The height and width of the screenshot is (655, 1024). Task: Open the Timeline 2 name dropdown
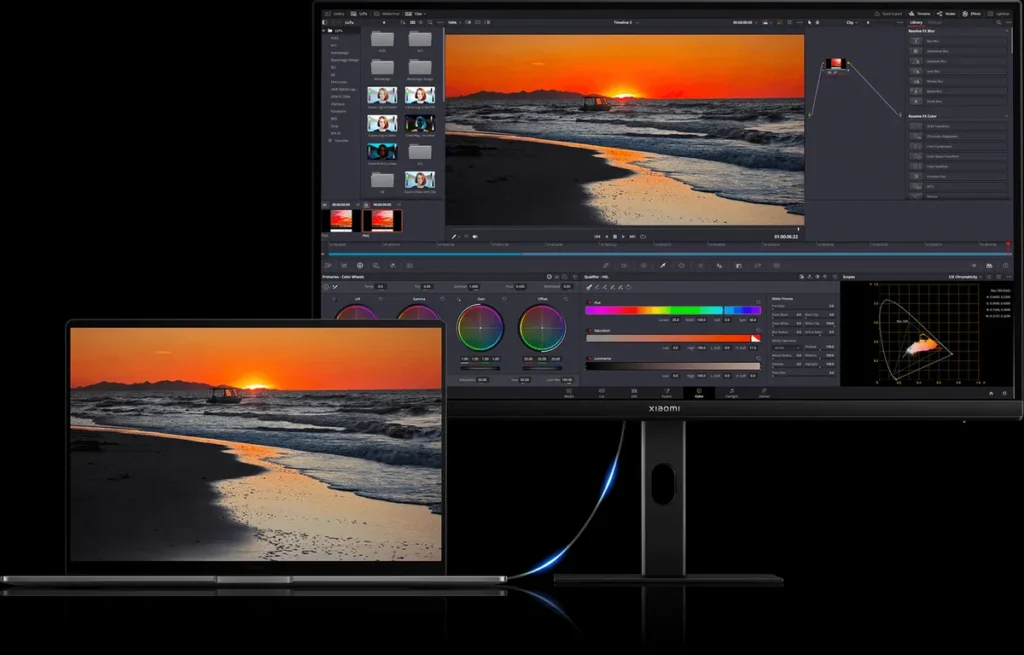point(625,22)
